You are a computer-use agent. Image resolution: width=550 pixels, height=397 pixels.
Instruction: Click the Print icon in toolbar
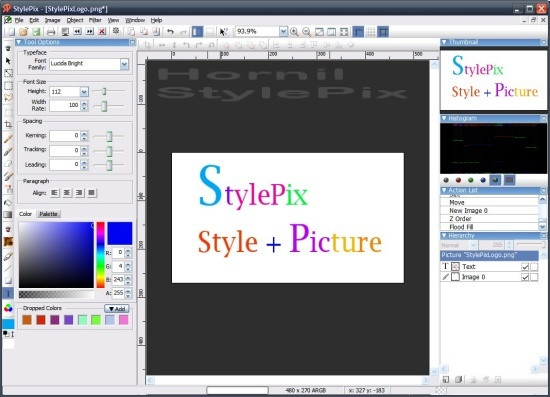pos(51,32)
